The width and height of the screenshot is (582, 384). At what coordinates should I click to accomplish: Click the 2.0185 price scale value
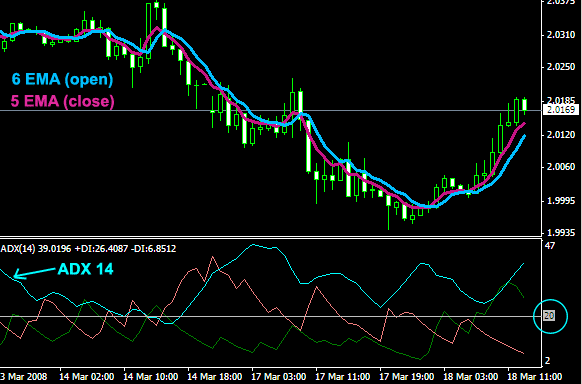(561, 100)
